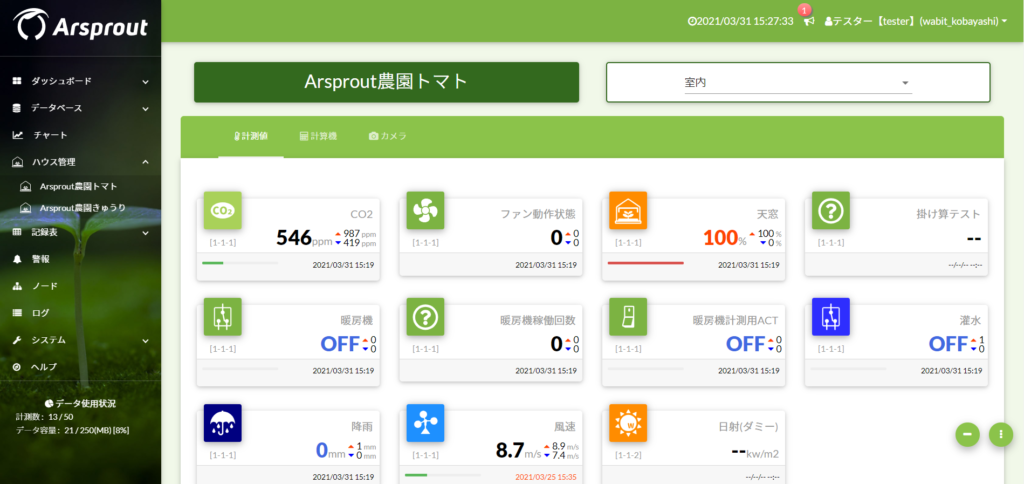Screen dimensions: 1024x484
Task: Open the 室内 location dropdown
Action: pos(798,83)
